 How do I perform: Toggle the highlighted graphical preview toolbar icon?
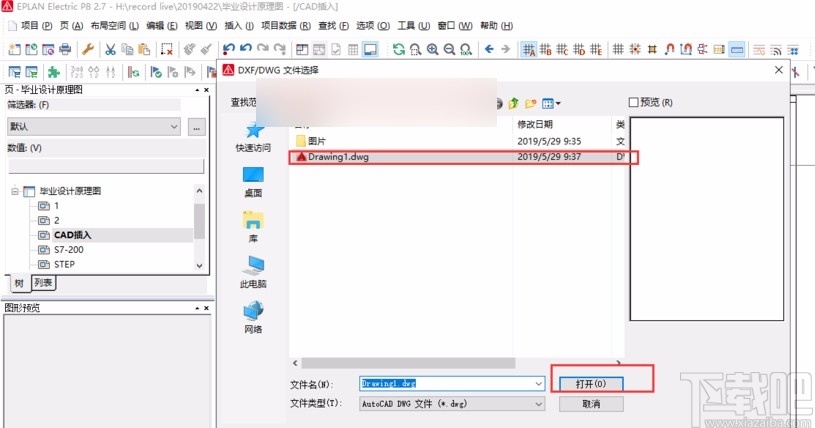(370, 49)
